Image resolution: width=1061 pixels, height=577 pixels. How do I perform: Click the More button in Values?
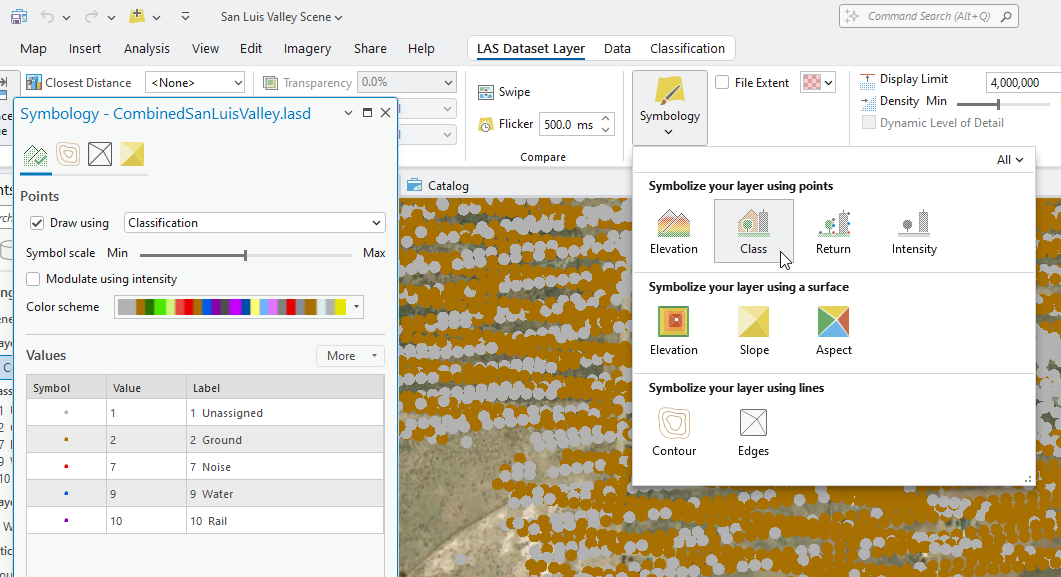[350, 356]
